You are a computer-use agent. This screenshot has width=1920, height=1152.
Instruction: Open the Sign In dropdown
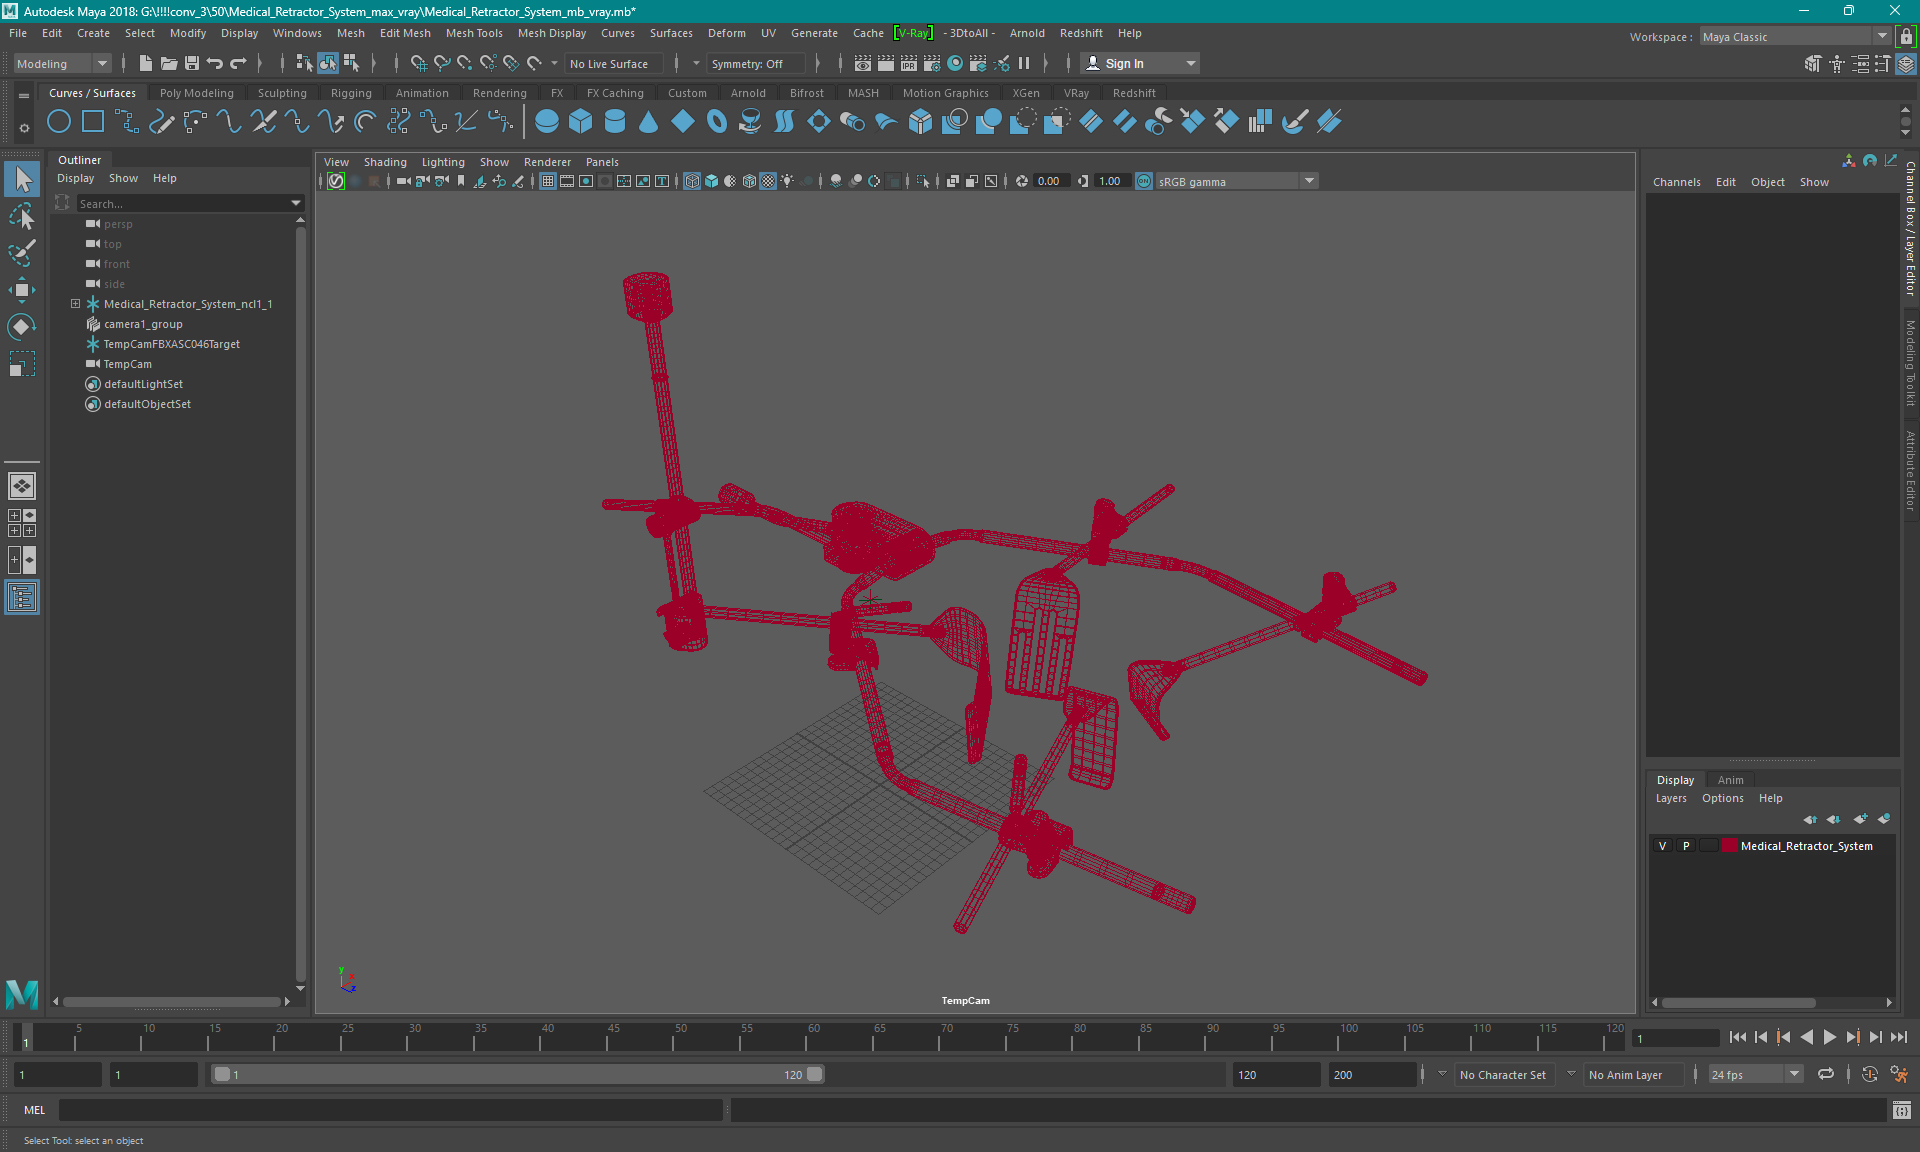pyautogui.click(x=1140, y=63)
